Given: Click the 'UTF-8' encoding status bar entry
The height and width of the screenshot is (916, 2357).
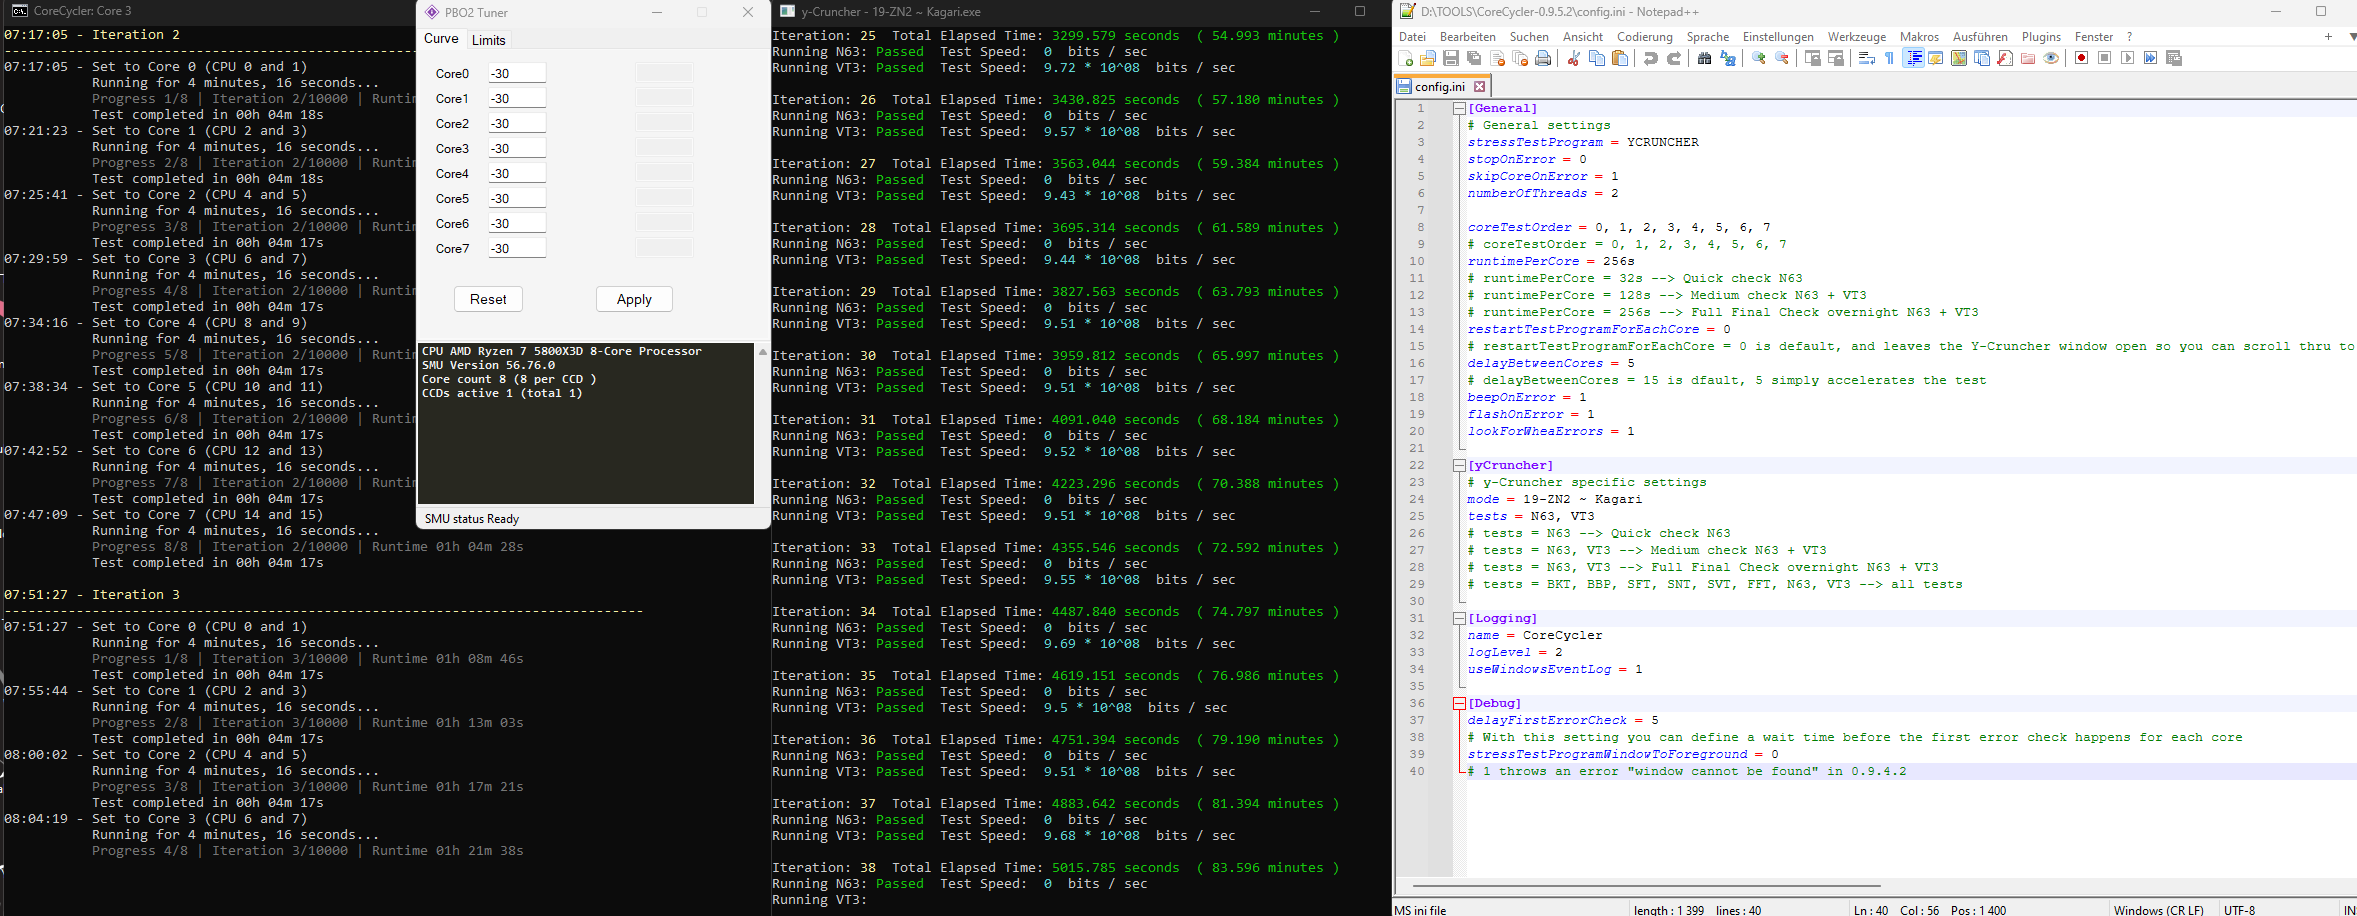Looking at the screenshot, I should [2239, 909].
